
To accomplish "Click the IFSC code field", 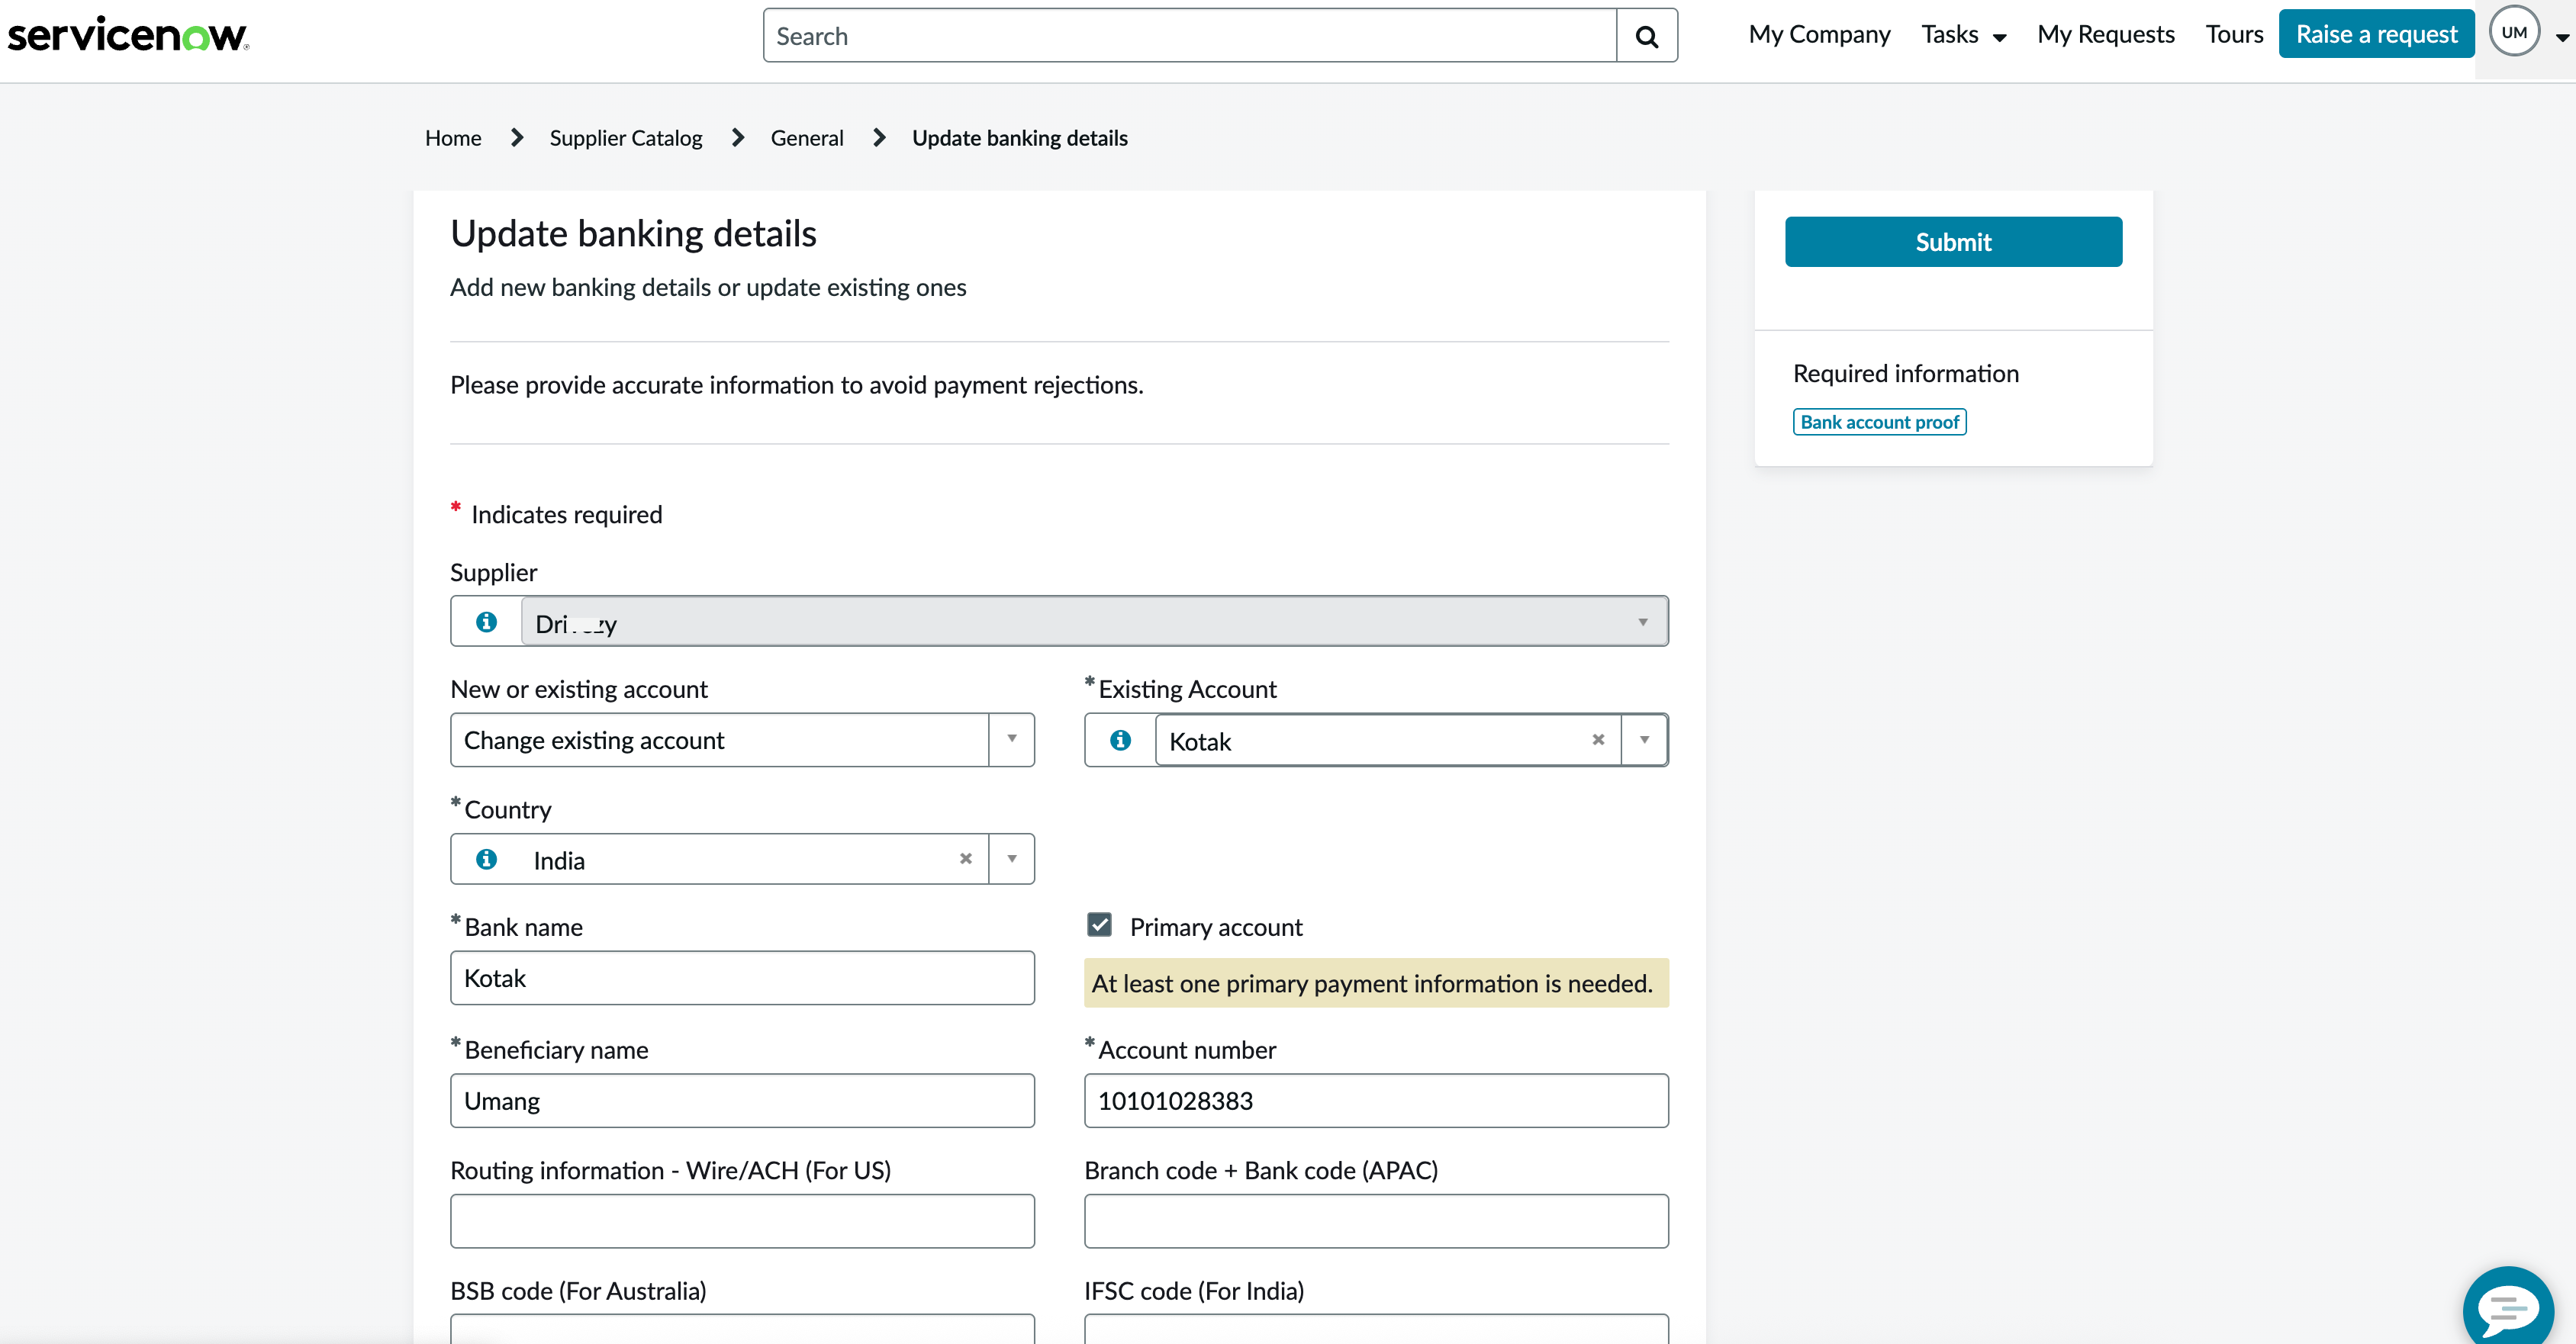I will [x=1376, y=1330].
